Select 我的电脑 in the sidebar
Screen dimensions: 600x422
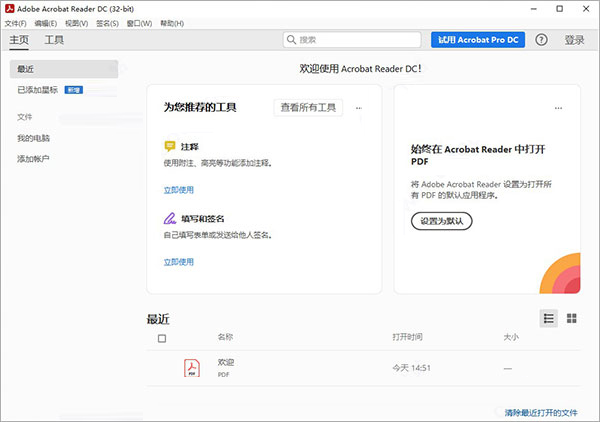pos(33,138)
